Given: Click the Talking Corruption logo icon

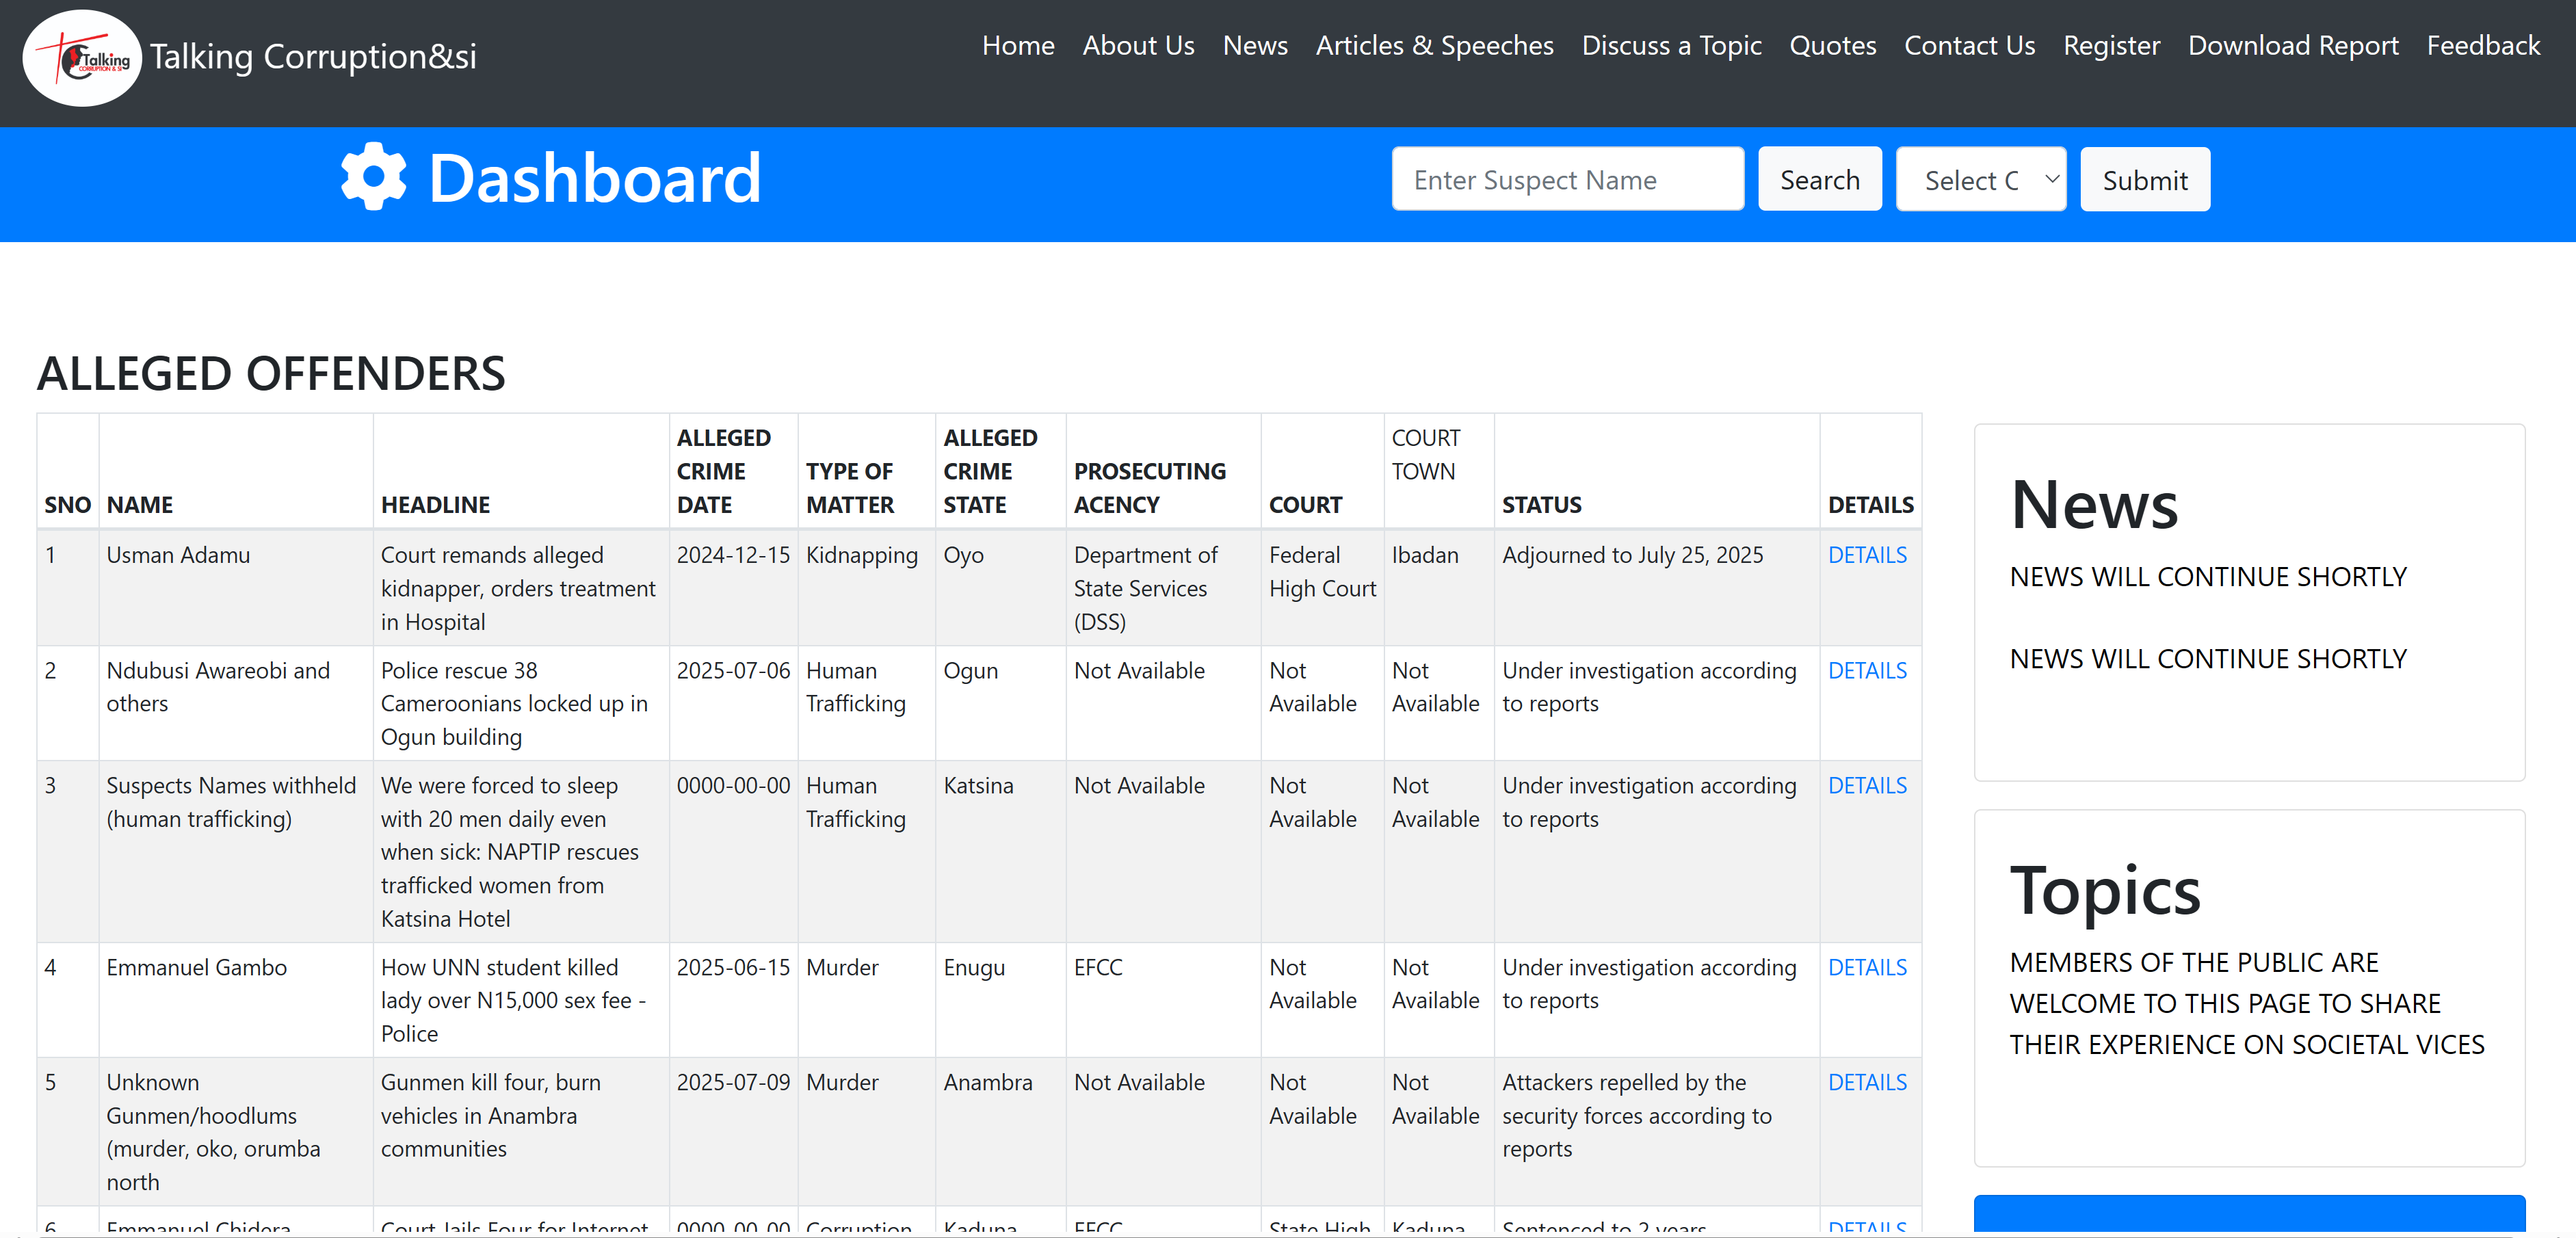Looking at the screenshot, I should [82, 58].
